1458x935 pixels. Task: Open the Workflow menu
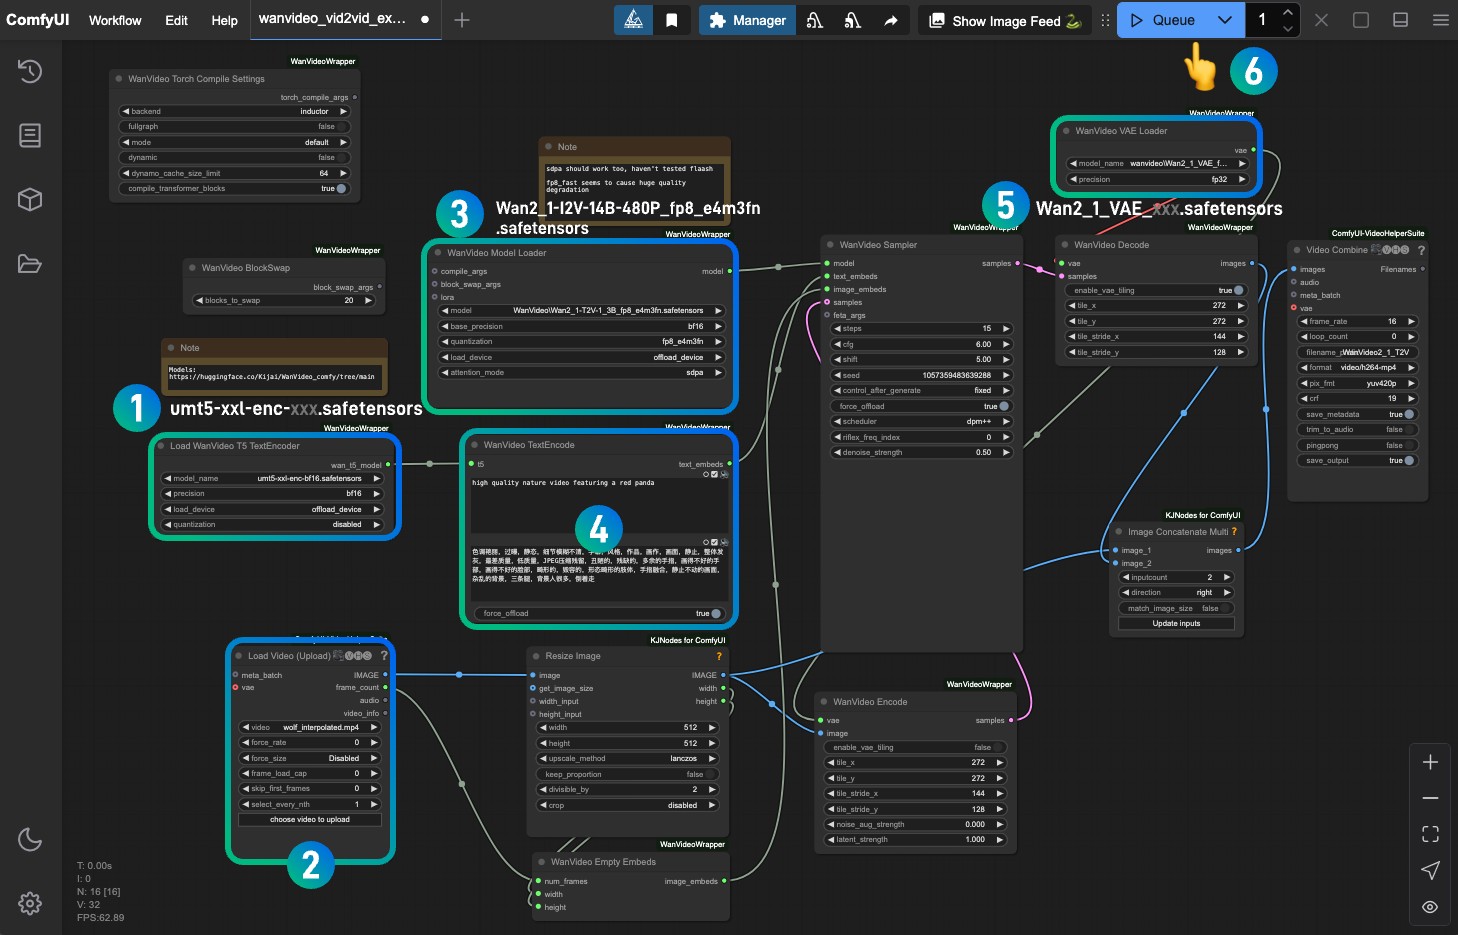coord(115,20)
